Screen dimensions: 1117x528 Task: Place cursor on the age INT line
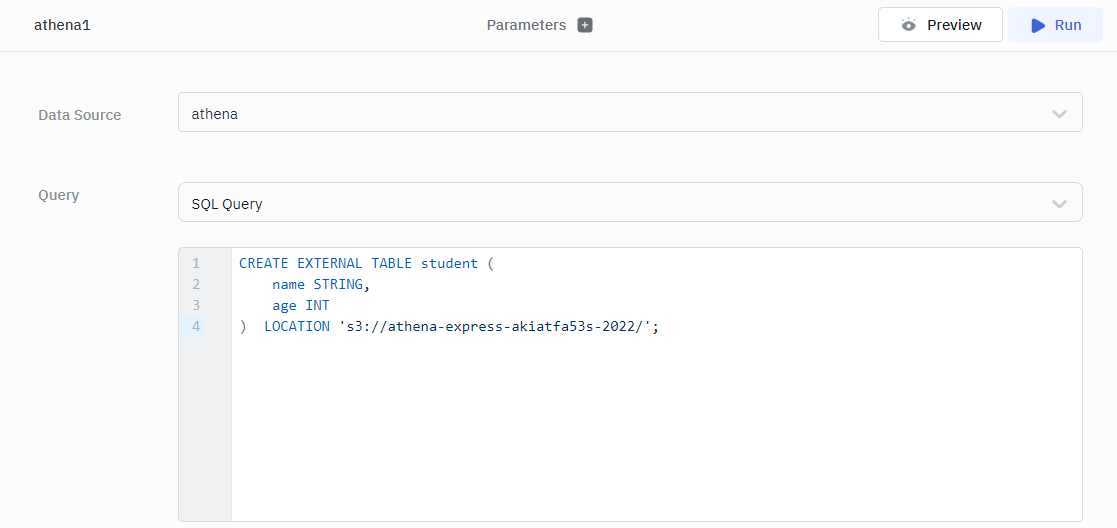300,306
